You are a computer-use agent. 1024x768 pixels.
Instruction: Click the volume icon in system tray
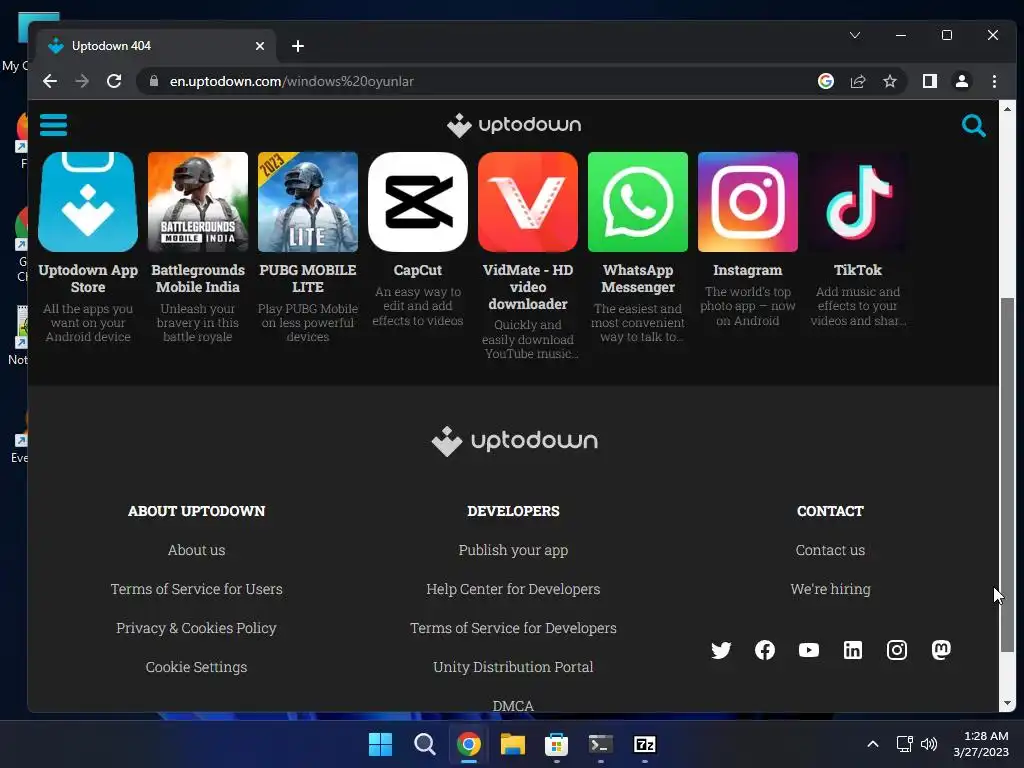coord(929,744)
